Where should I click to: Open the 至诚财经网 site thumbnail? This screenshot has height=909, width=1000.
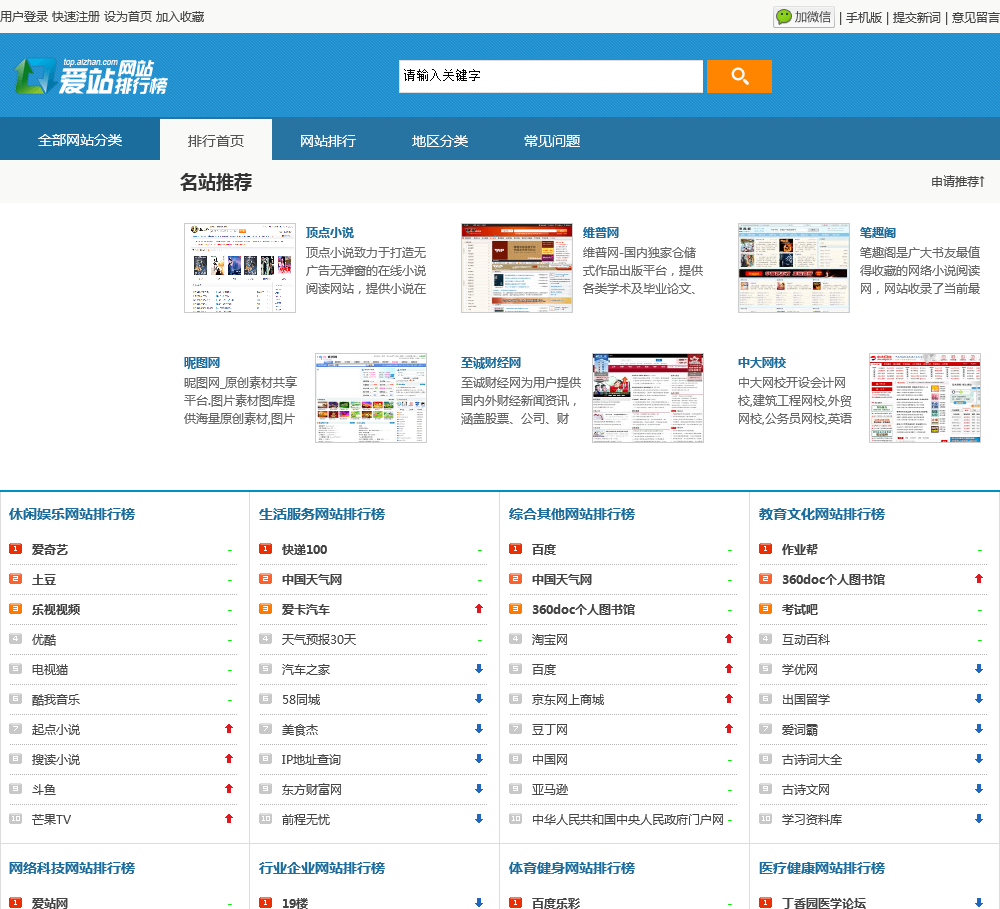(x=648, y=398)
